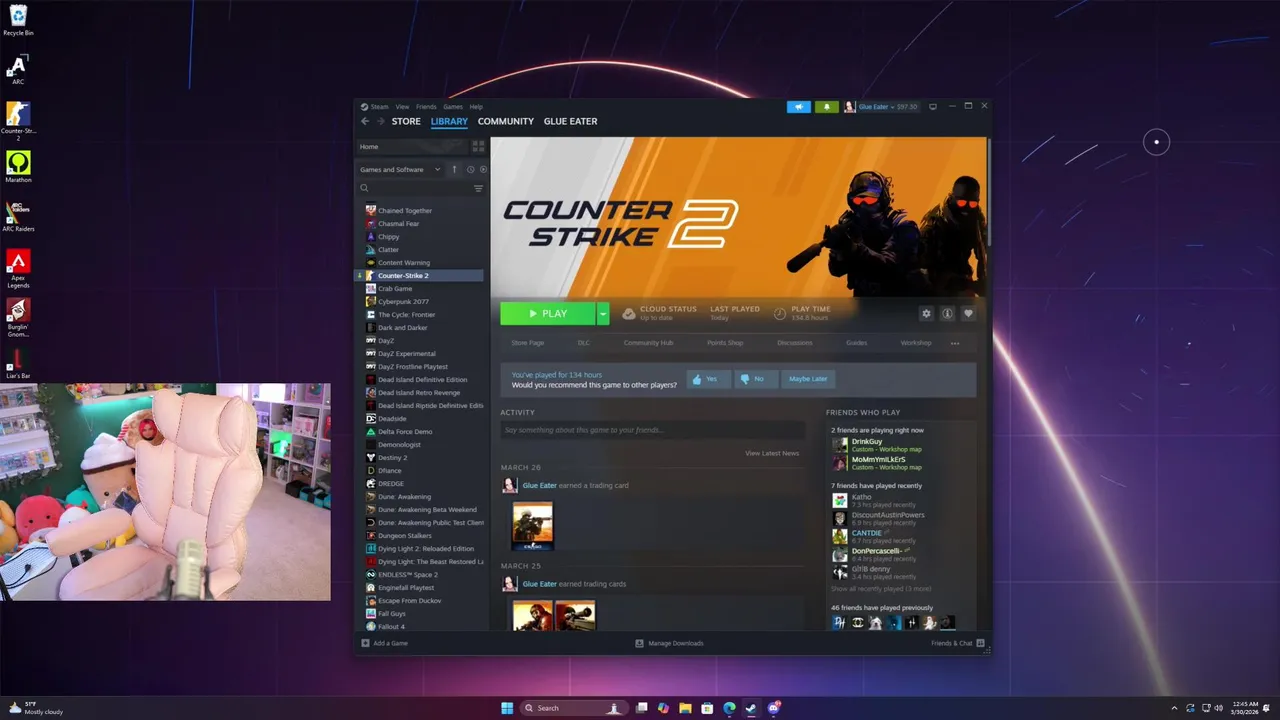Viewport: 1280px width, 720px height.
Task: Click the Play Time clock icon
Action: [780, 313]
